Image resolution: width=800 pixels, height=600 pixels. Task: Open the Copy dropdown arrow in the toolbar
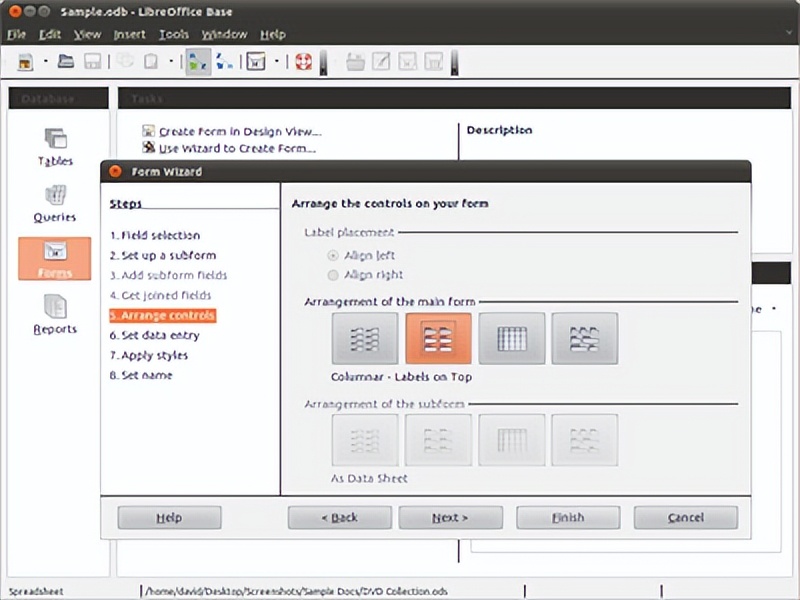[170, 61]
